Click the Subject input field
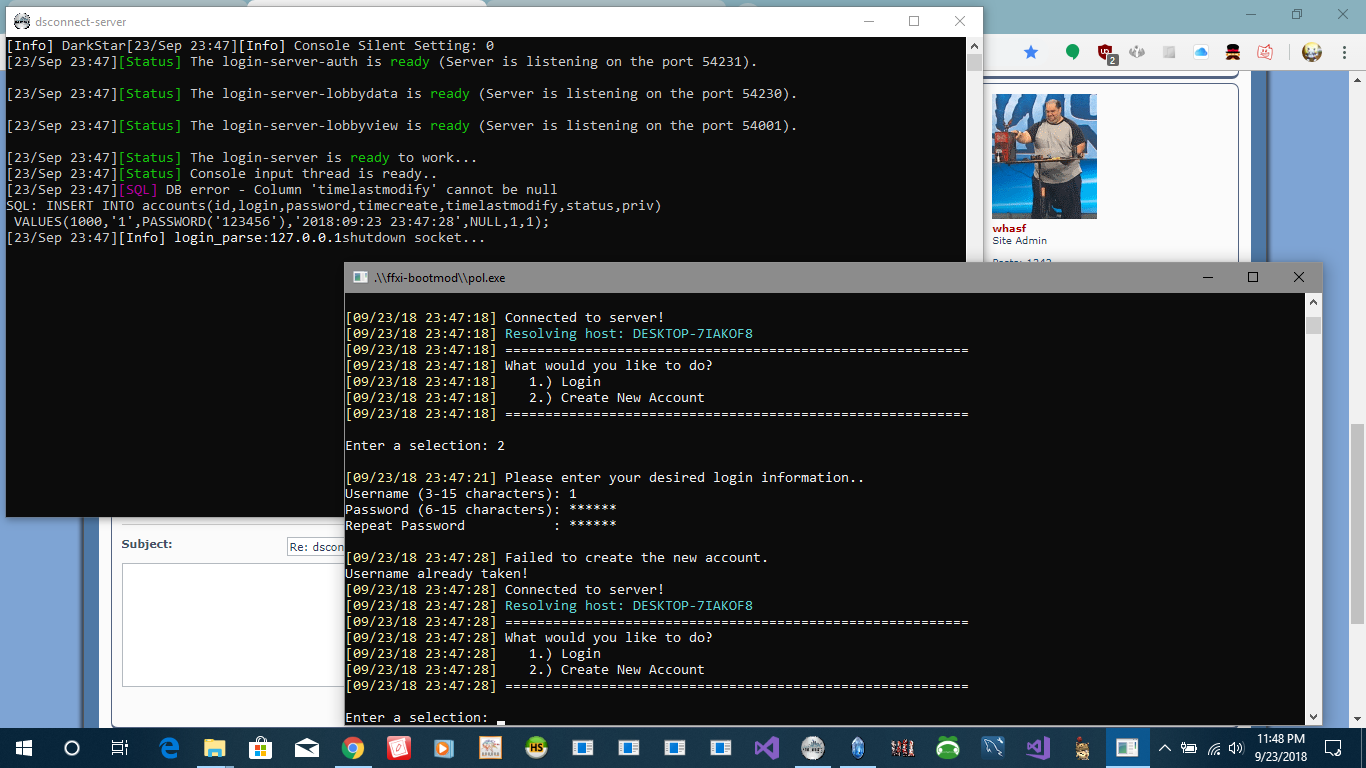The height and width of the screenshot is (768, 1366). (x=315, y=546)
